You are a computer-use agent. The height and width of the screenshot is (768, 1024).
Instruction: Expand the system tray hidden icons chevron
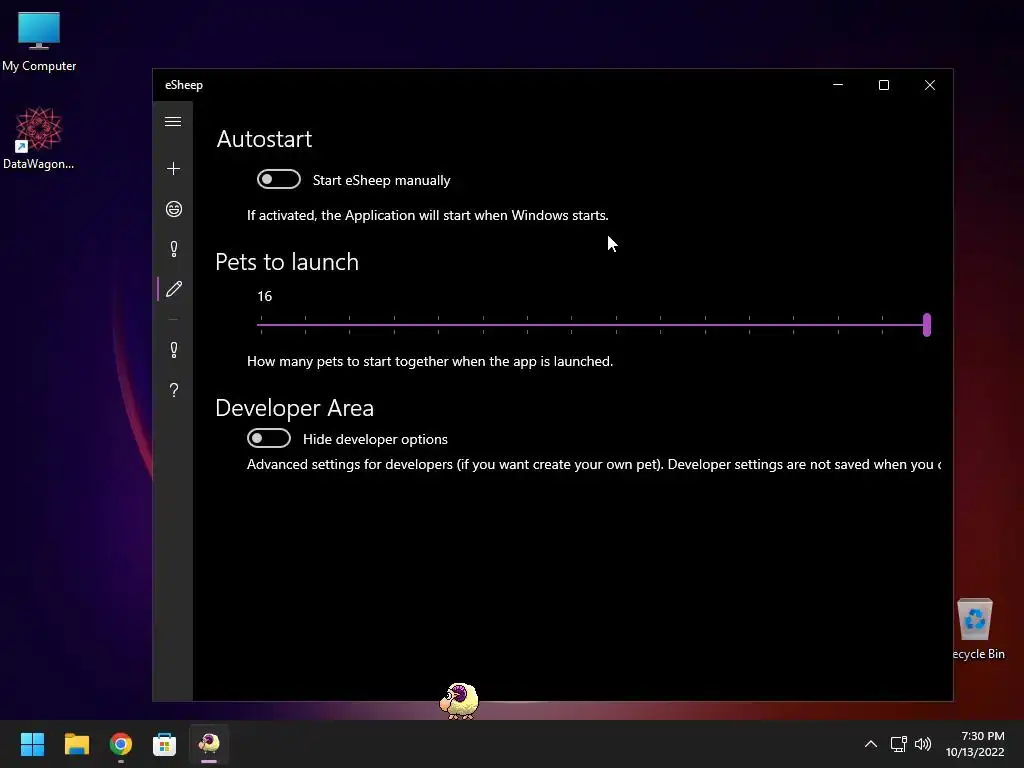click(871, 744)
